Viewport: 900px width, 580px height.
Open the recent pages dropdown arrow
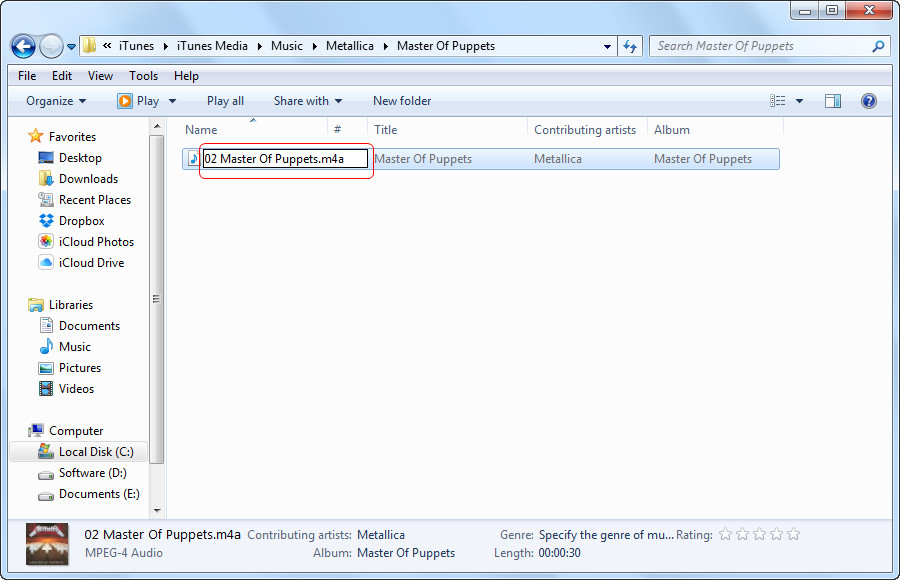(71, 47)
